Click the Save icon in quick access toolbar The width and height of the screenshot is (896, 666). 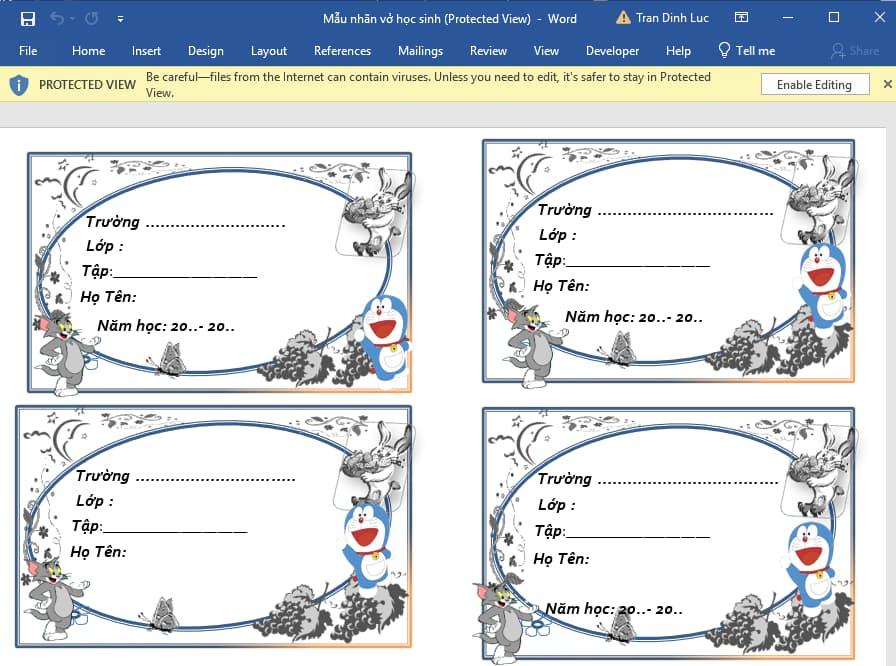click(27, 19)
